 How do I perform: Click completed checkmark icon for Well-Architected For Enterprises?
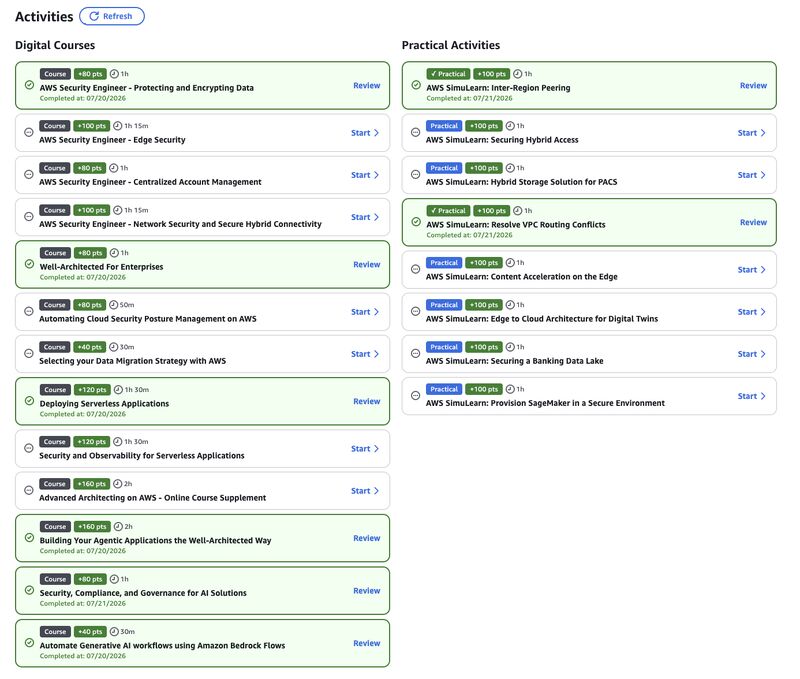[x=29, y=264]
